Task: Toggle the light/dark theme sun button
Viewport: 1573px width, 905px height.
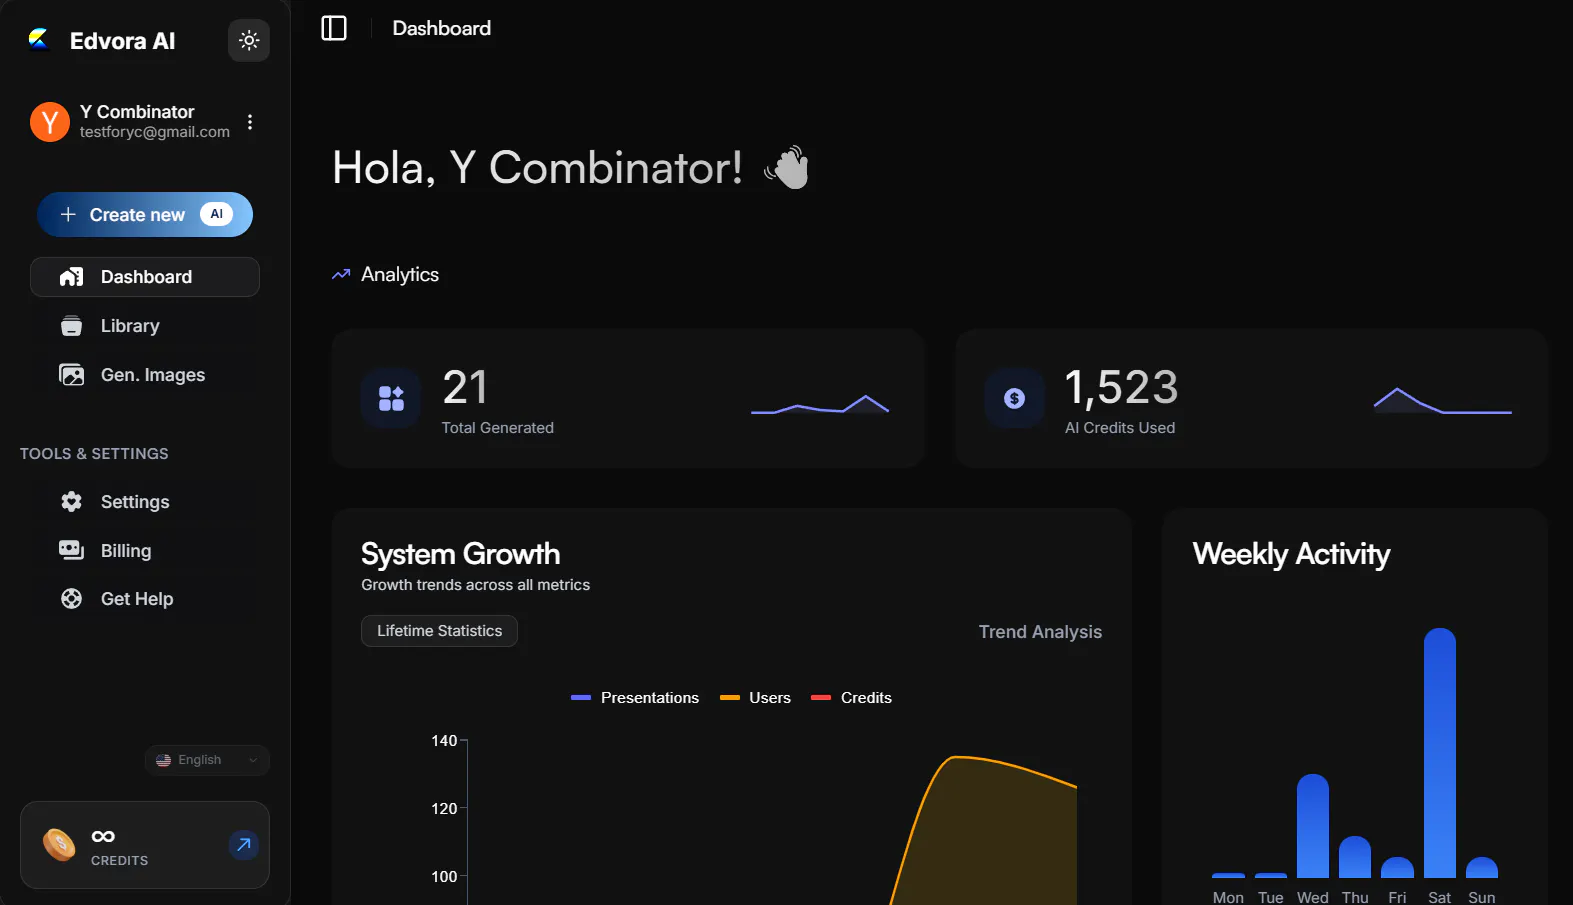Action: (x=249, y=41)
